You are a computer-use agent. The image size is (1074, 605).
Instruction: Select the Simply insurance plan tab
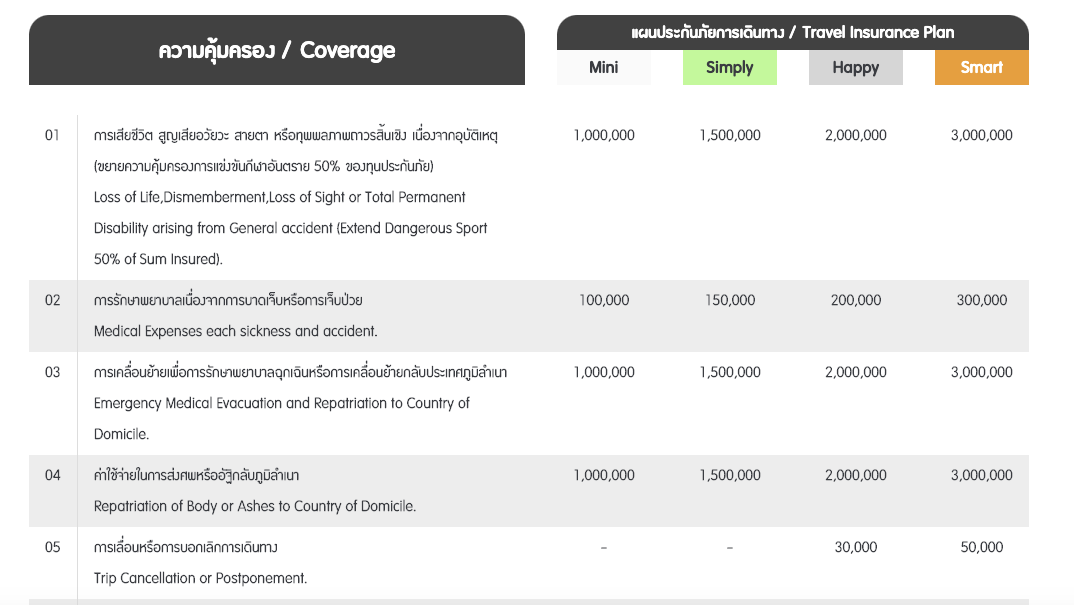click(729, 67)
